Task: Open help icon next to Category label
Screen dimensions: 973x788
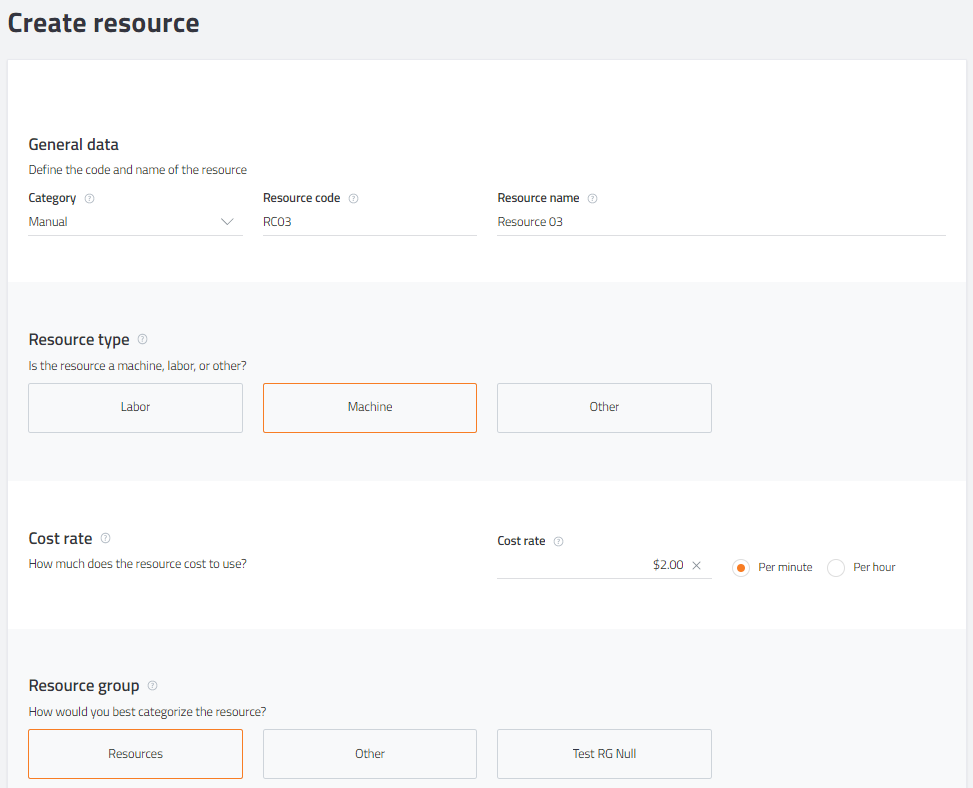Action: [x=89, y=199]
